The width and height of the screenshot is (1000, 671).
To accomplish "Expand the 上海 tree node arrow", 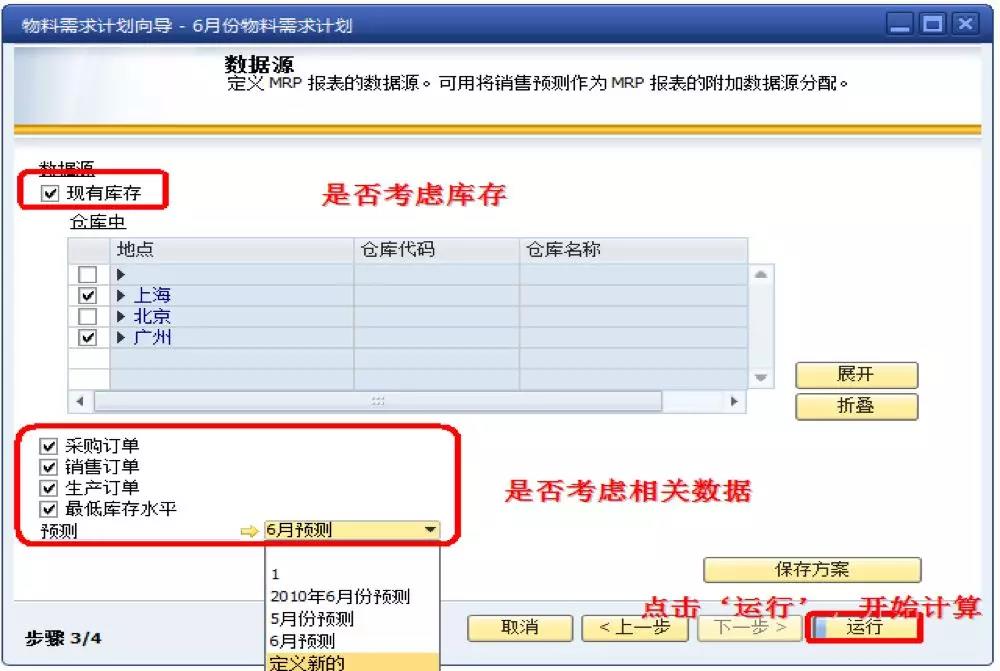I will [122, 296].
